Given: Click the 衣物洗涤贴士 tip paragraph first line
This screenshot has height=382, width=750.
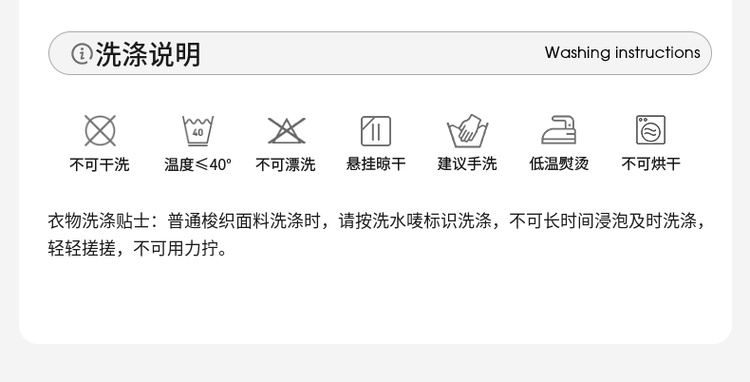Looking at the screenshot, I should pyautogui.click(x=377, y=221).
